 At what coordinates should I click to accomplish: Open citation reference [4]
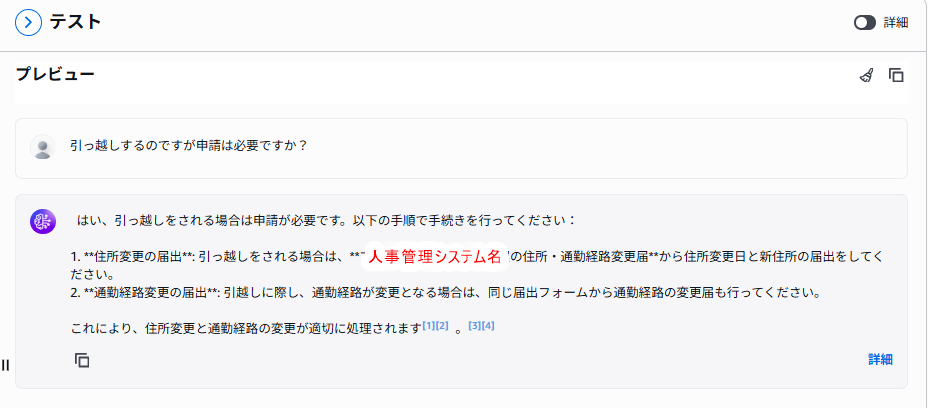click(489, 325)
